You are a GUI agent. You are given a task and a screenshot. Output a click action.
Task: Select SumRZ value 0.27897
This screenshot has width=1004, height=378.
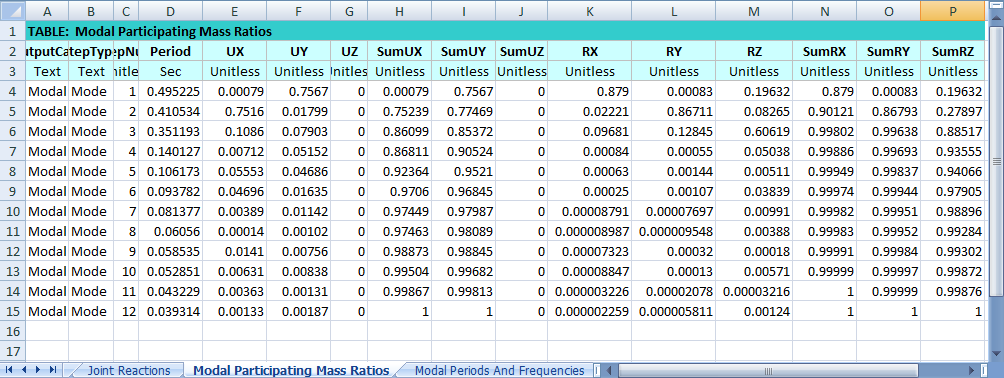952,111
